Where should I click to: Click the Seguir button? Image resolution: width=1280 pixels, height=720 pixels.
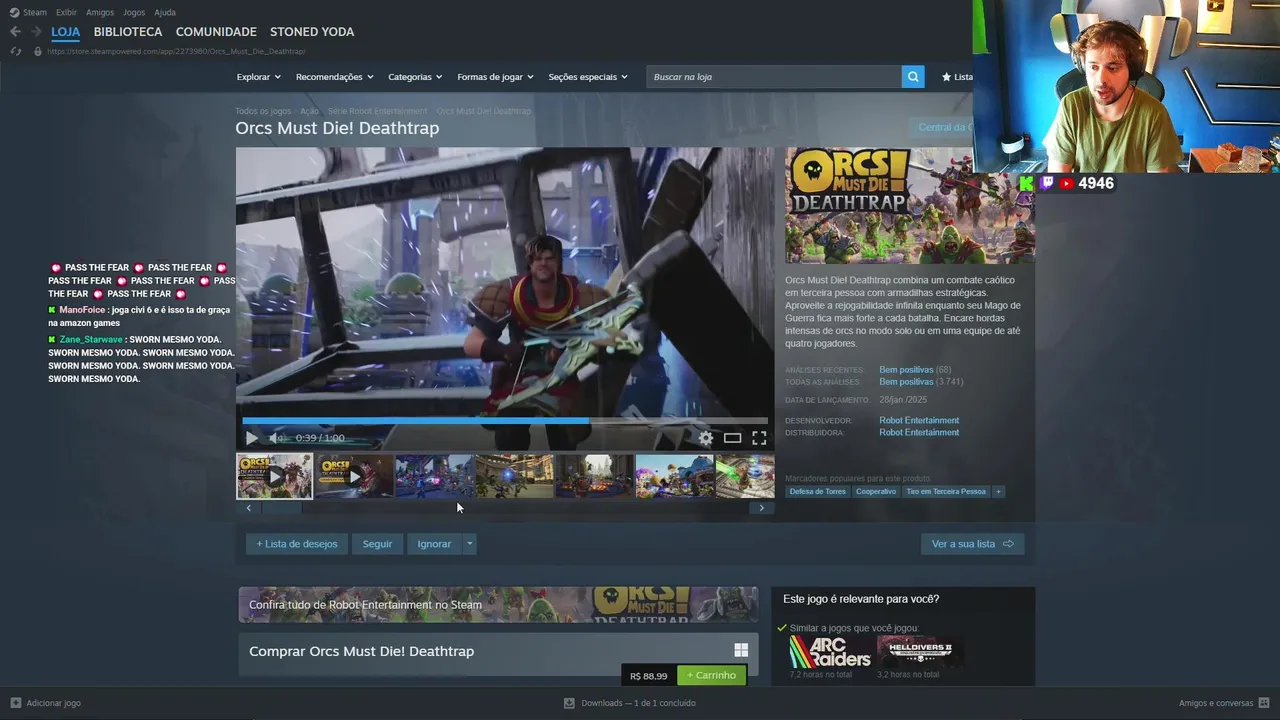pos(377,544)
